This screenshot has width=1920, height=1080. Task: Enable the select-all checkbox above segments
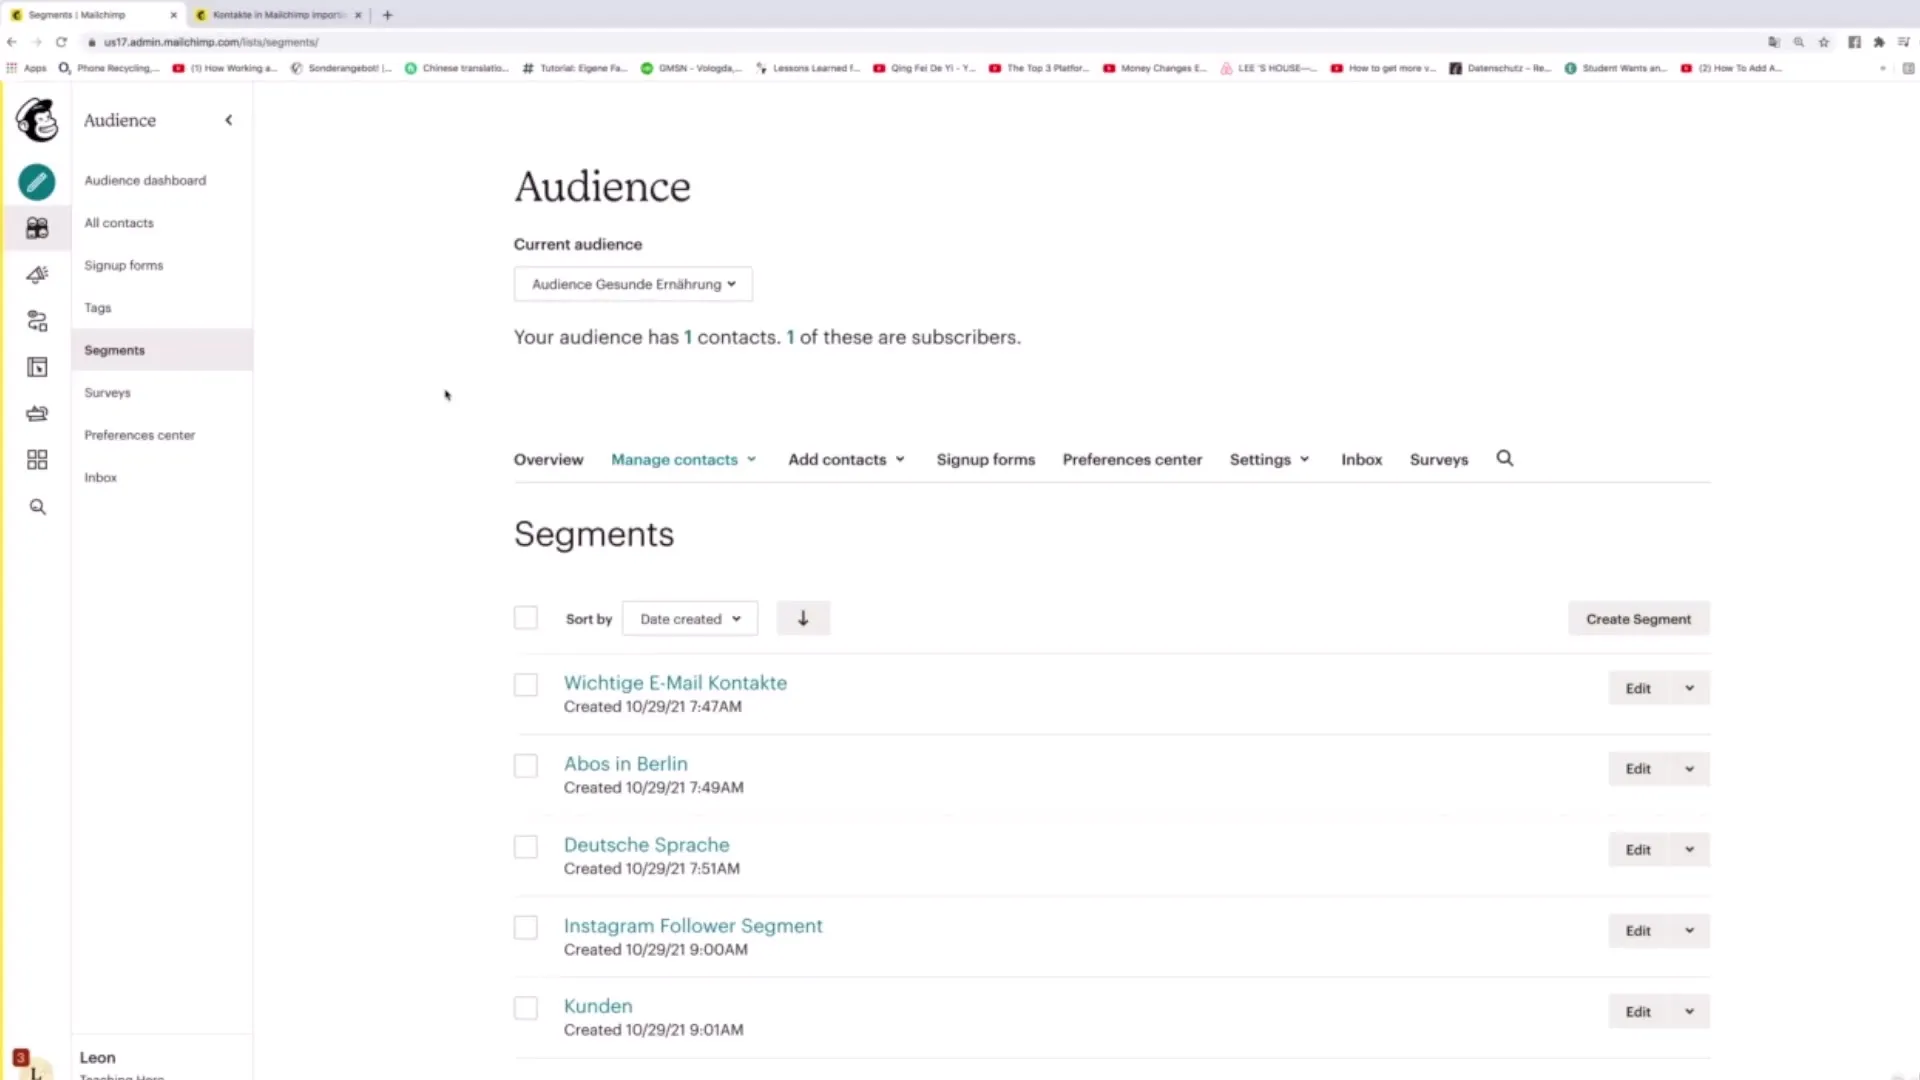[x=525, y=617]
